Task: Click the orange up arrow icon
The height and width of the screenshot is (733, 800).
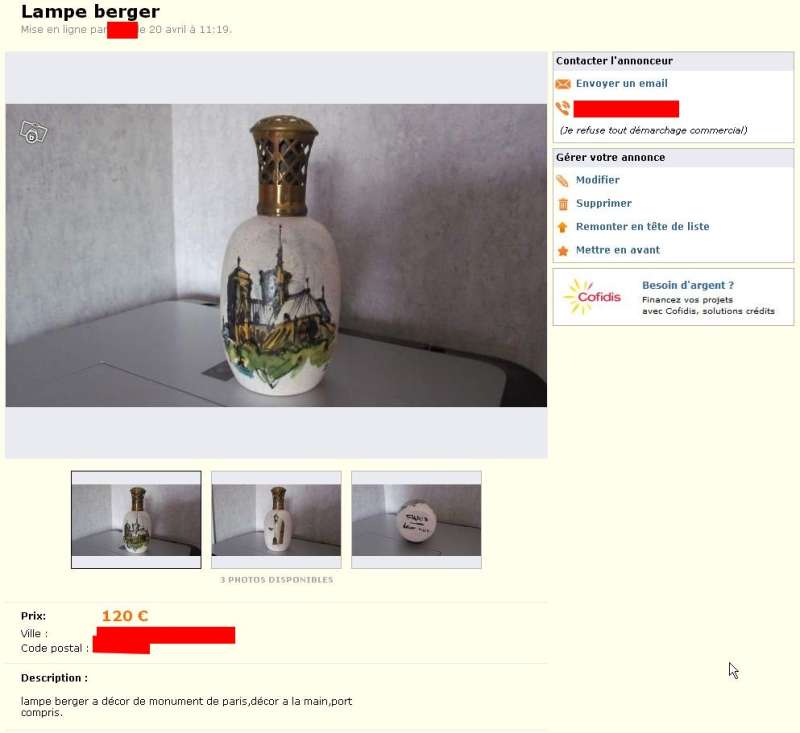Action: click(562, 227)
